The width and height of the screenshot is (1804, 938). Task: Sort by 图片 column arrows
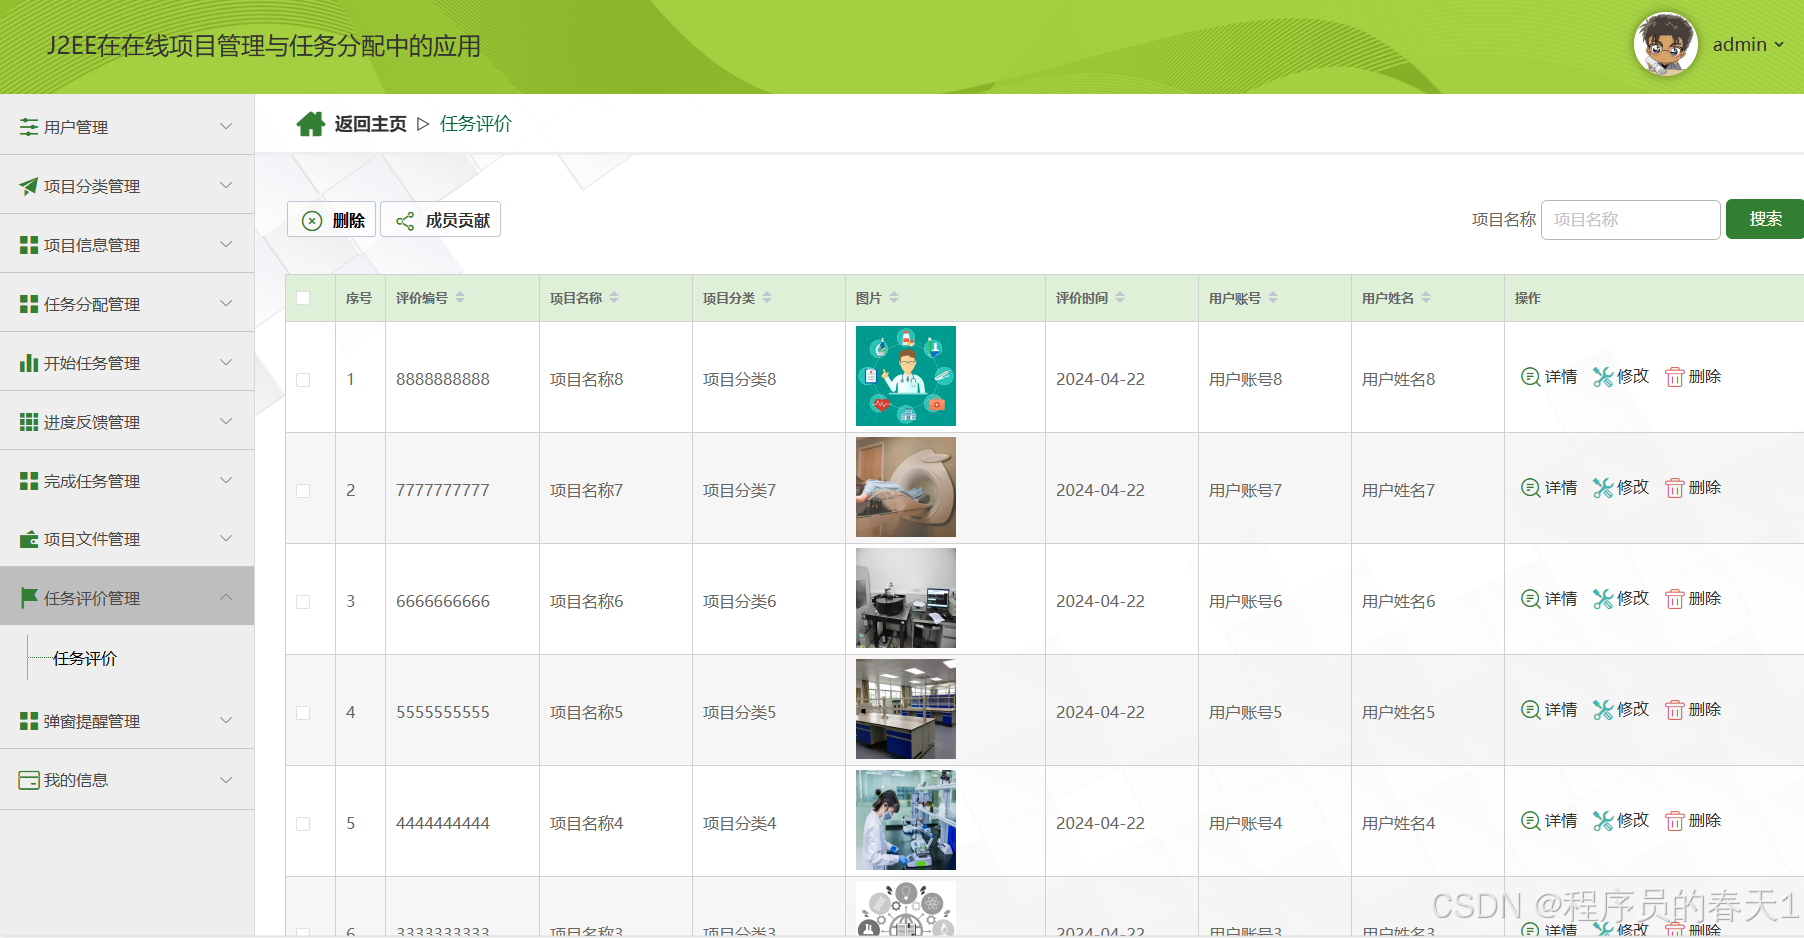894,298
